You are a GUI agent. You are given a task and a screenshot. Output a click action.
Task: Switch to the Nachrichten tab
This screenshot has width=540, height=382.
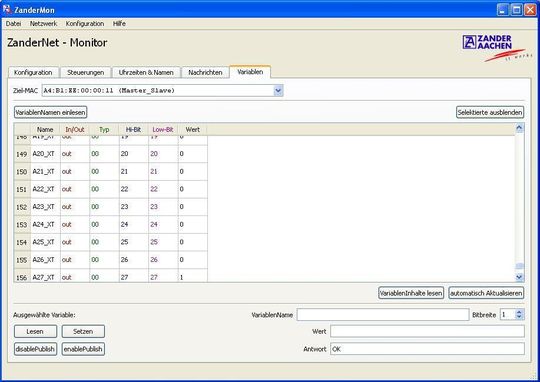coord(205,72)
